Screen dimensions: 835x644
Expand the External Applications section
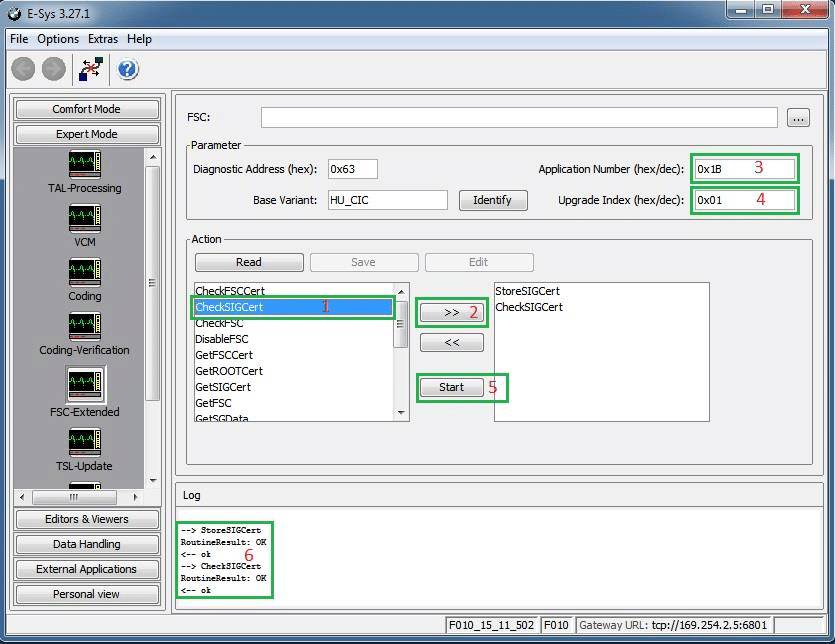(87, 569)
